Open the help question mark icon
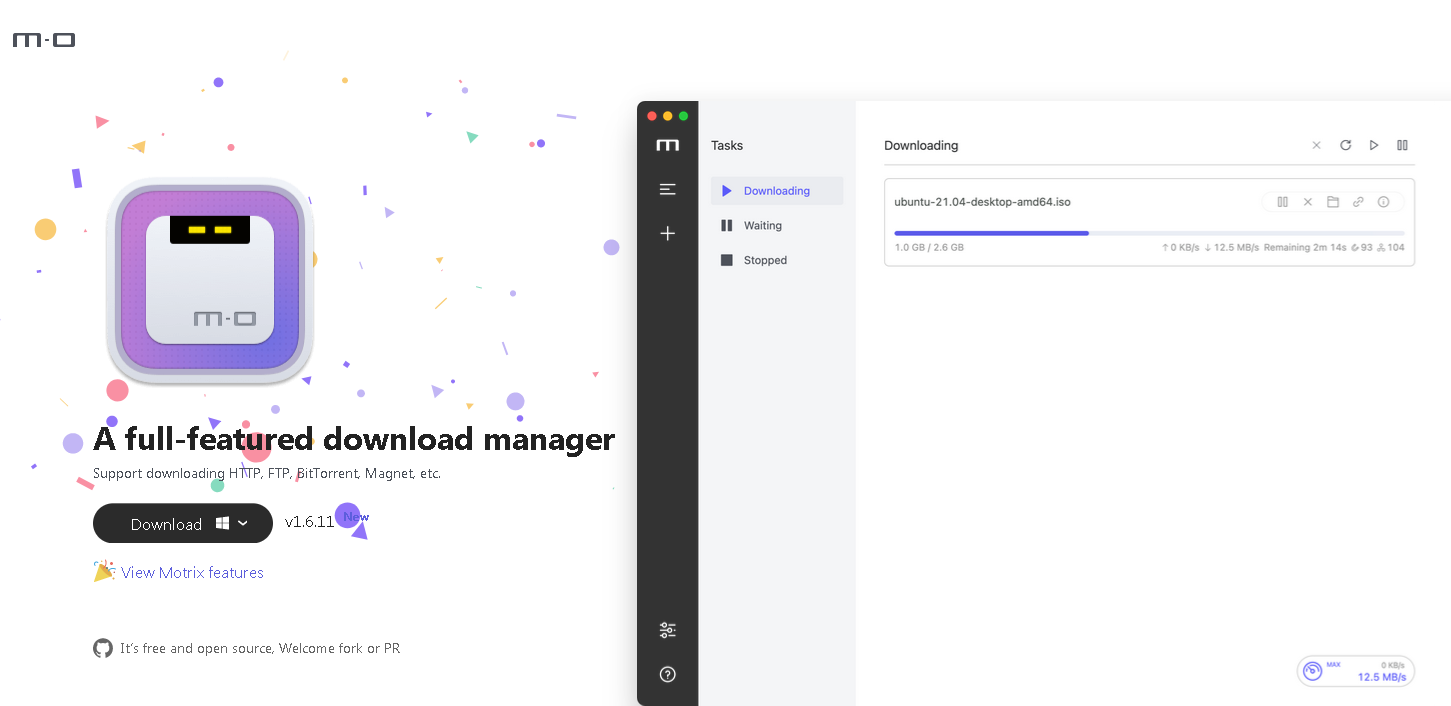The image size is (1451, 706). click(x=668, y=674)
